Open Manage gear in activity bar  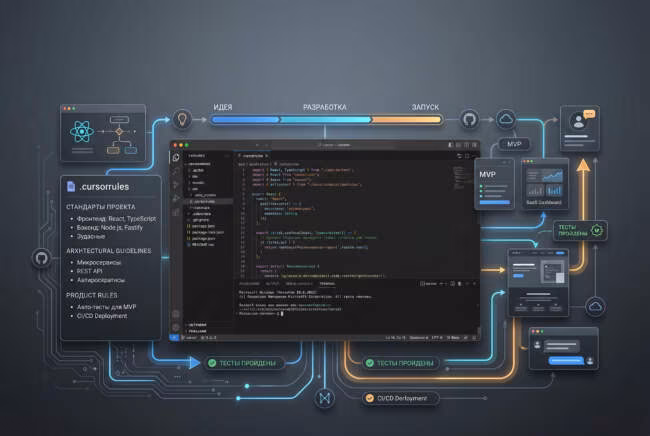click(176, 327)
